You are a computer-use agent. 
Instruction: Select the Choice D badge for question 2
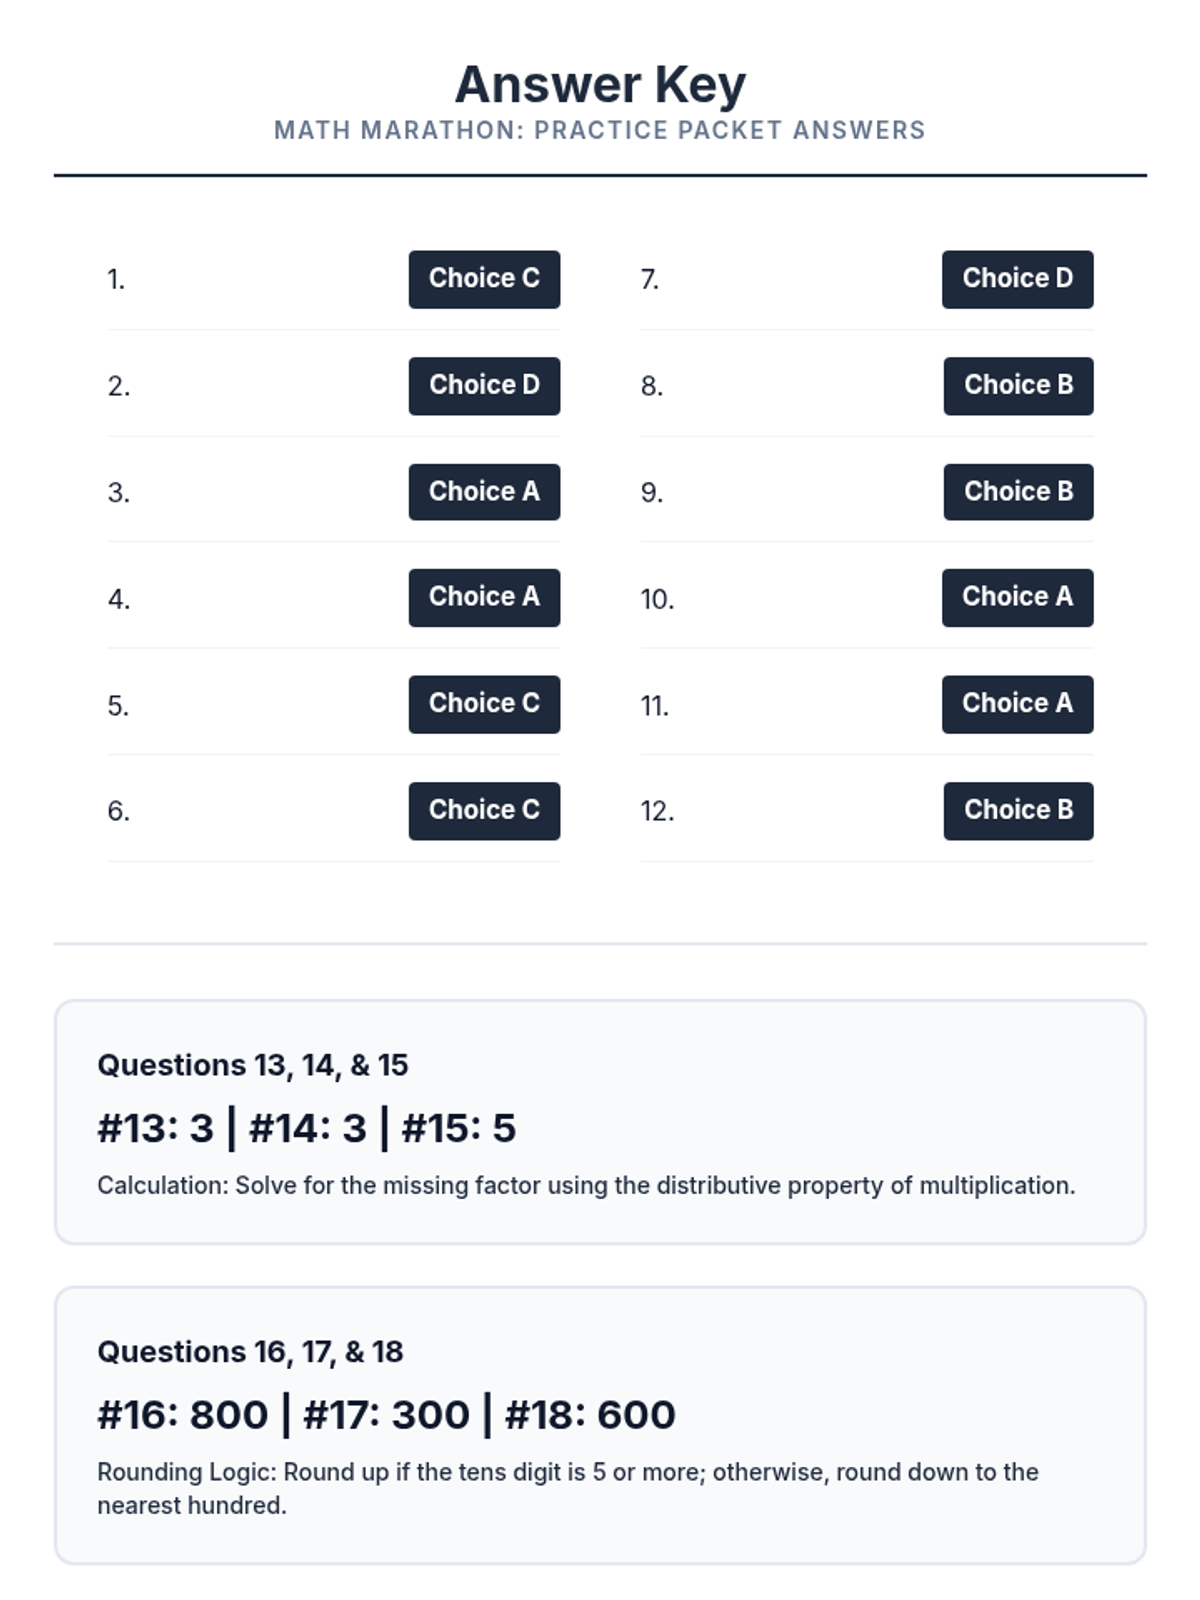coord(484,386)
